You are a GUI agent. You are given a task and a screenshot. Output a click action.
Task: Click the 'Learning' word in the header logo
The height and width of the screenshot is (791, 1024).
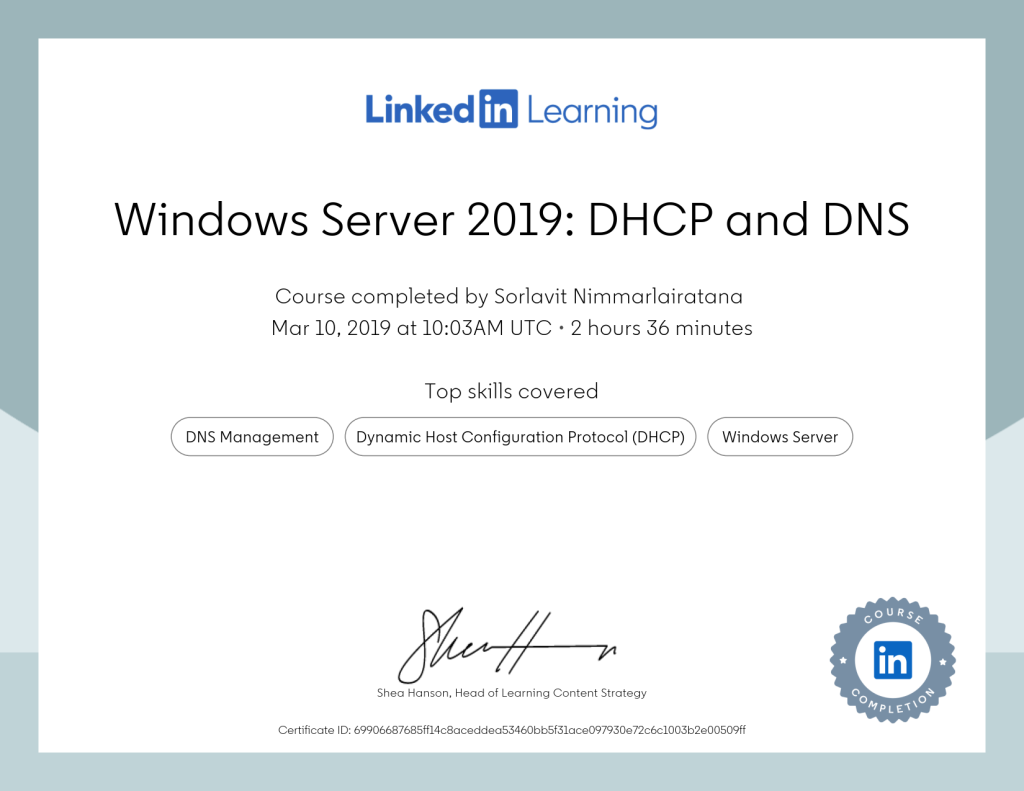592,112
